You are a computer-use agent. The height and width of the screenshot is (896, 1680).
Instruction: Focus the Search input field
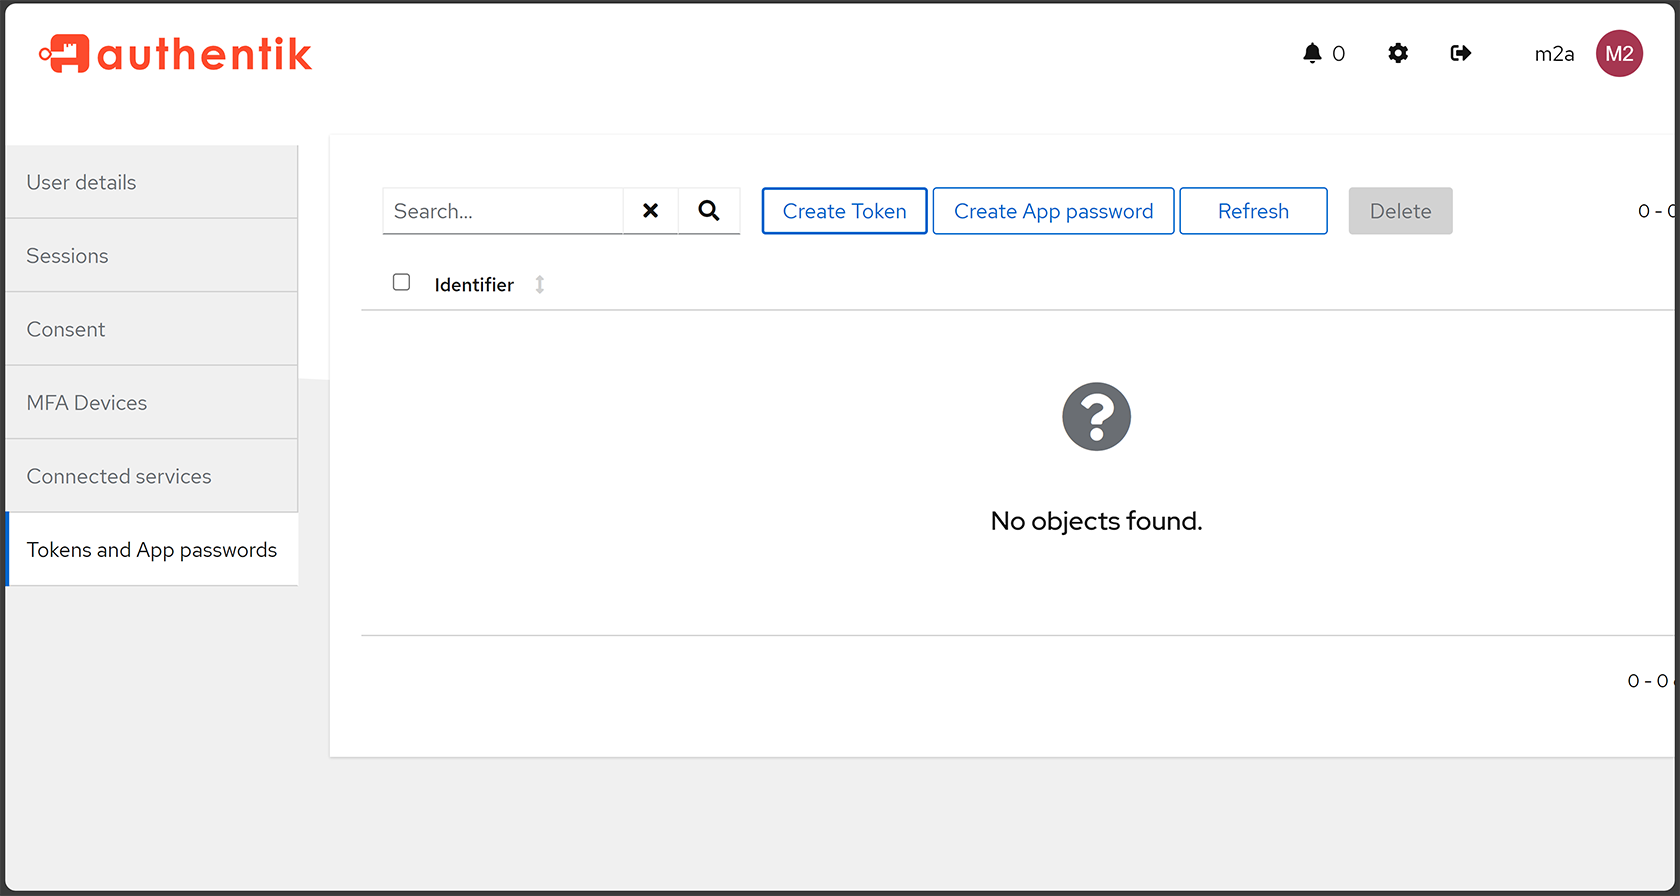click(x=502, y=211)
